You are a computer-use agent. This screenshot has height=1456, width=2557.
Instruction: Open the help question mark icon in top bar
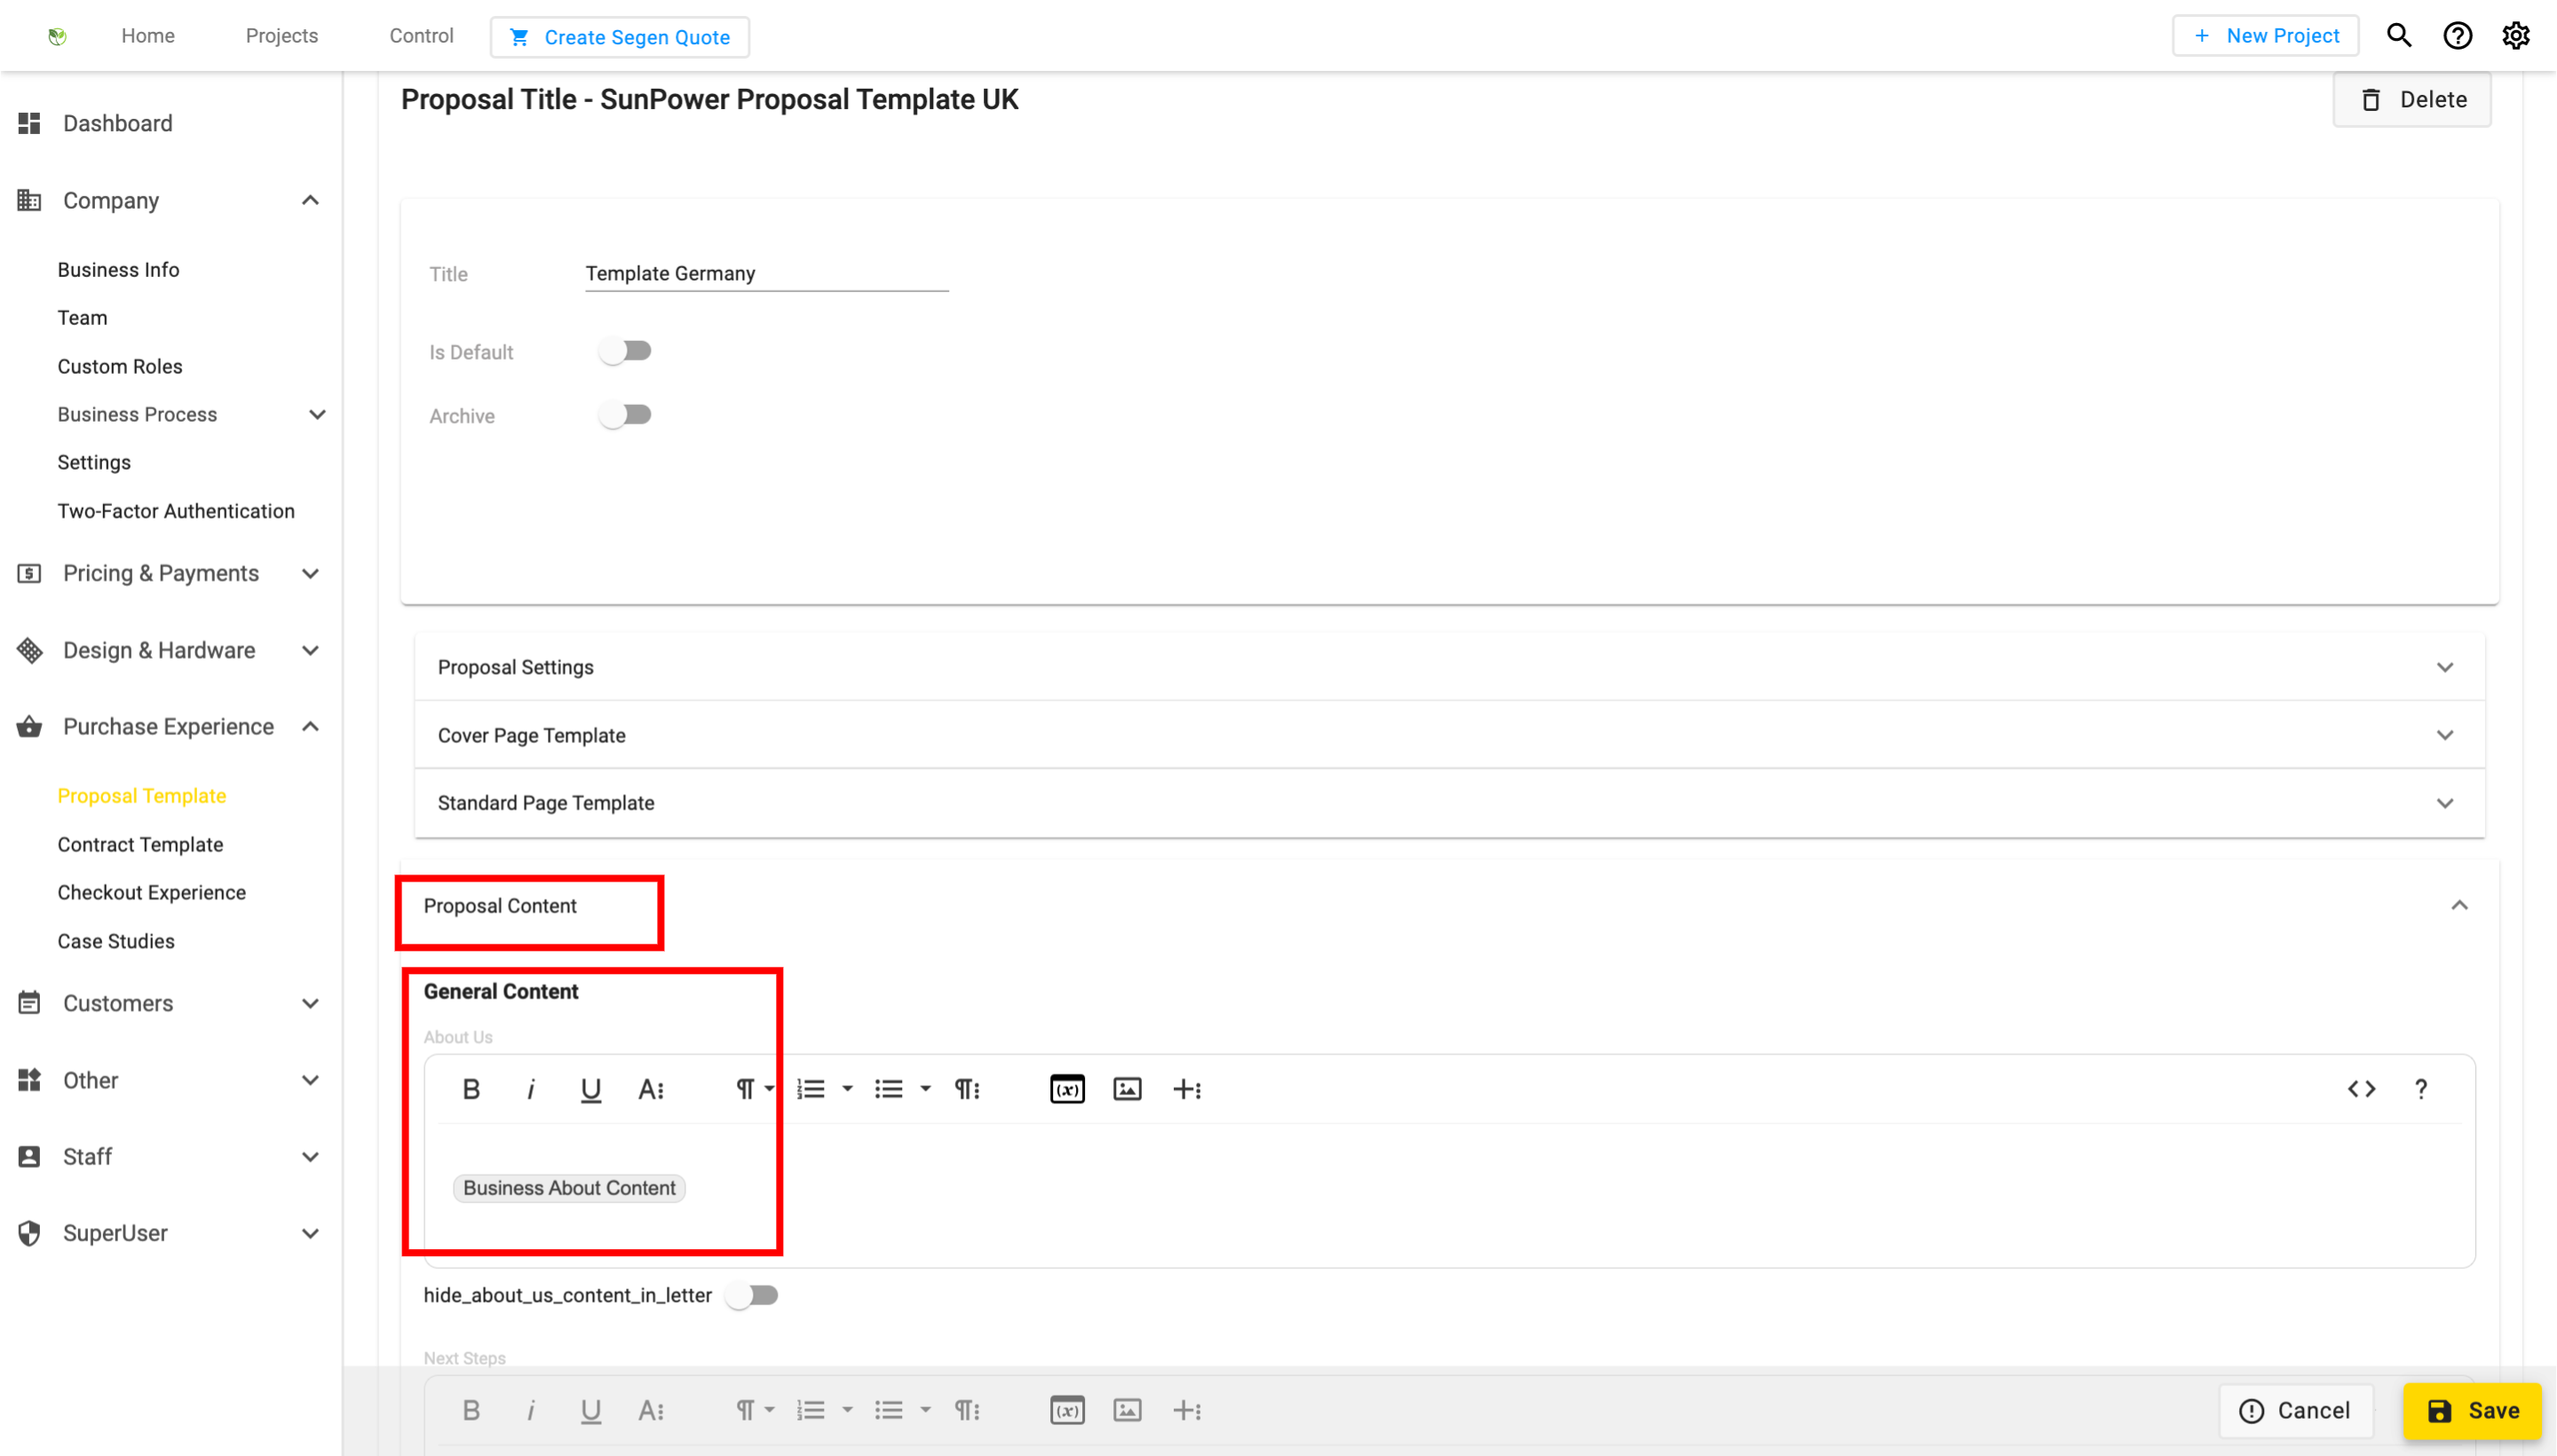click(2458, 36)
